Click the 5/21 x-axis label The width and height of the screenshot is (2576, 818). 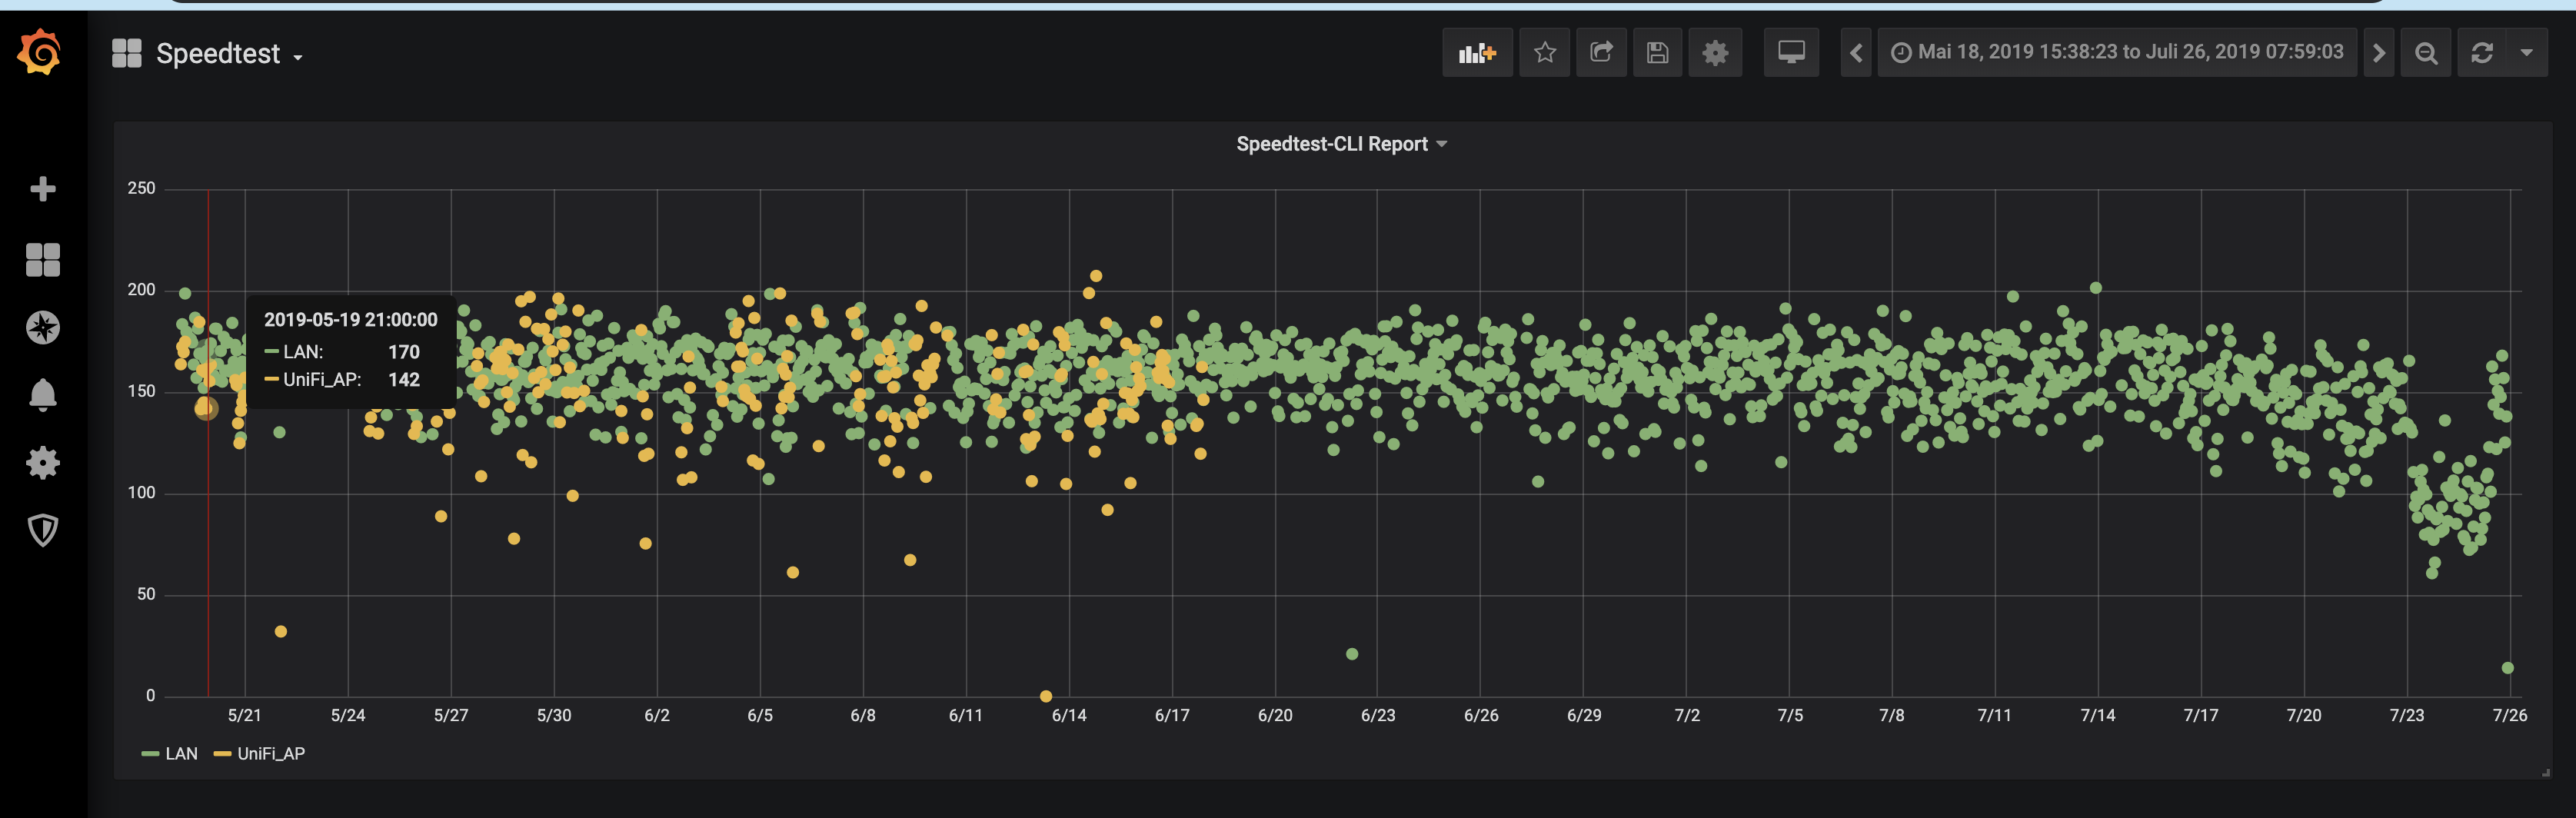245,716
